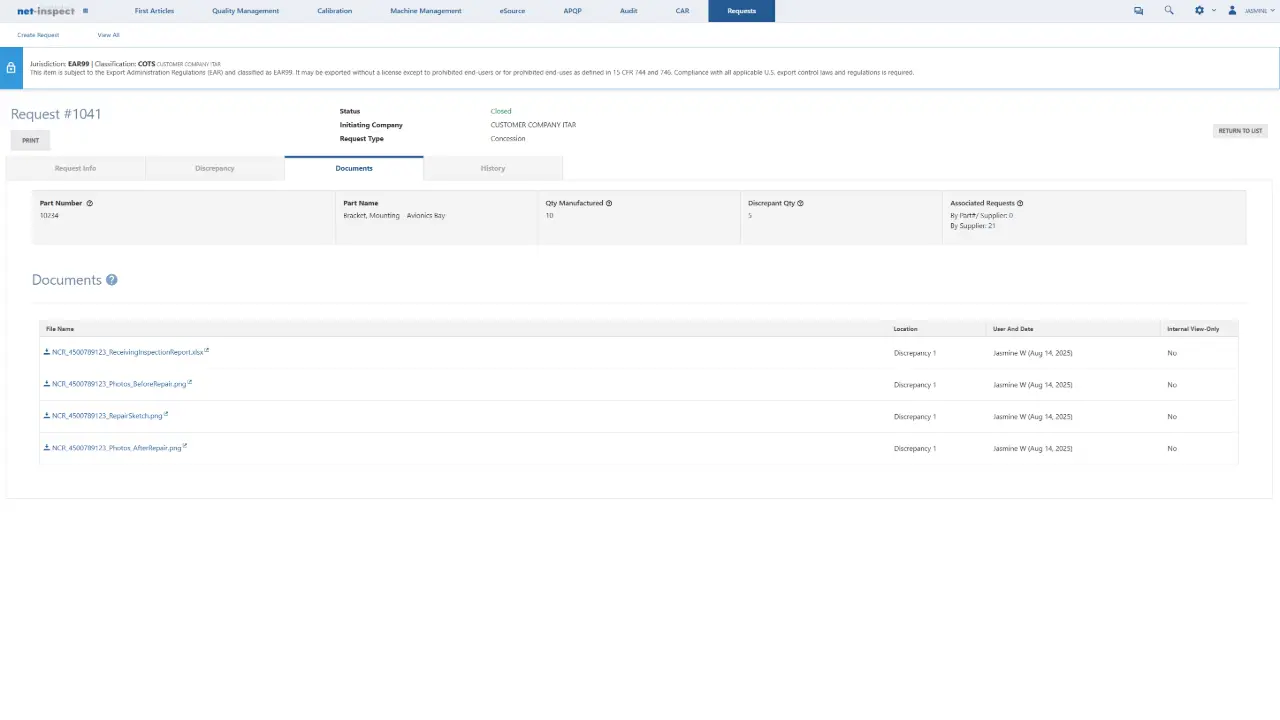
Task: Open the History tab
Action: (492, 168)
